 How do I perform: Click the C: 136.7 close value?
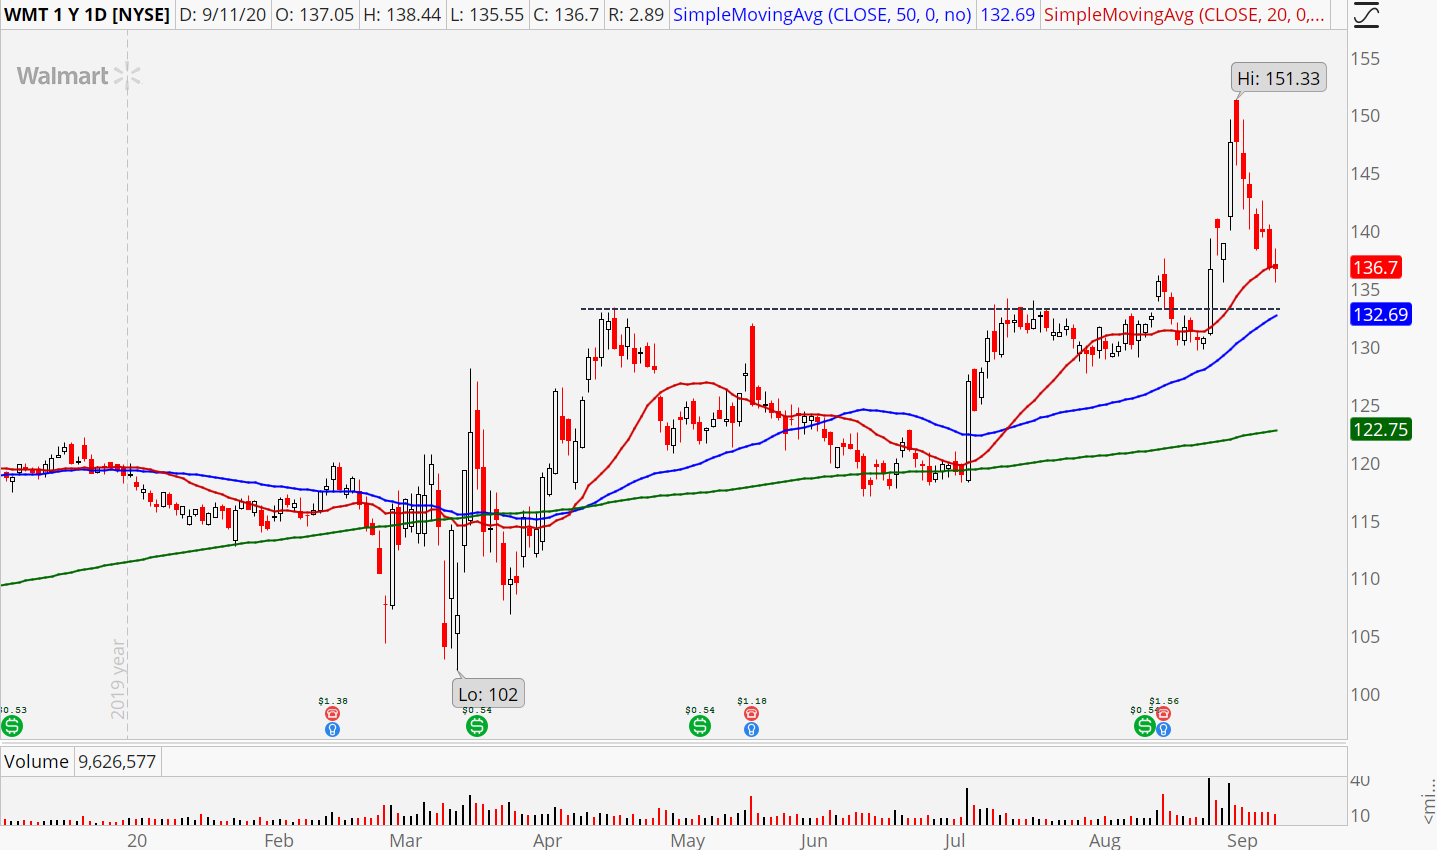[x=565, y=15]
